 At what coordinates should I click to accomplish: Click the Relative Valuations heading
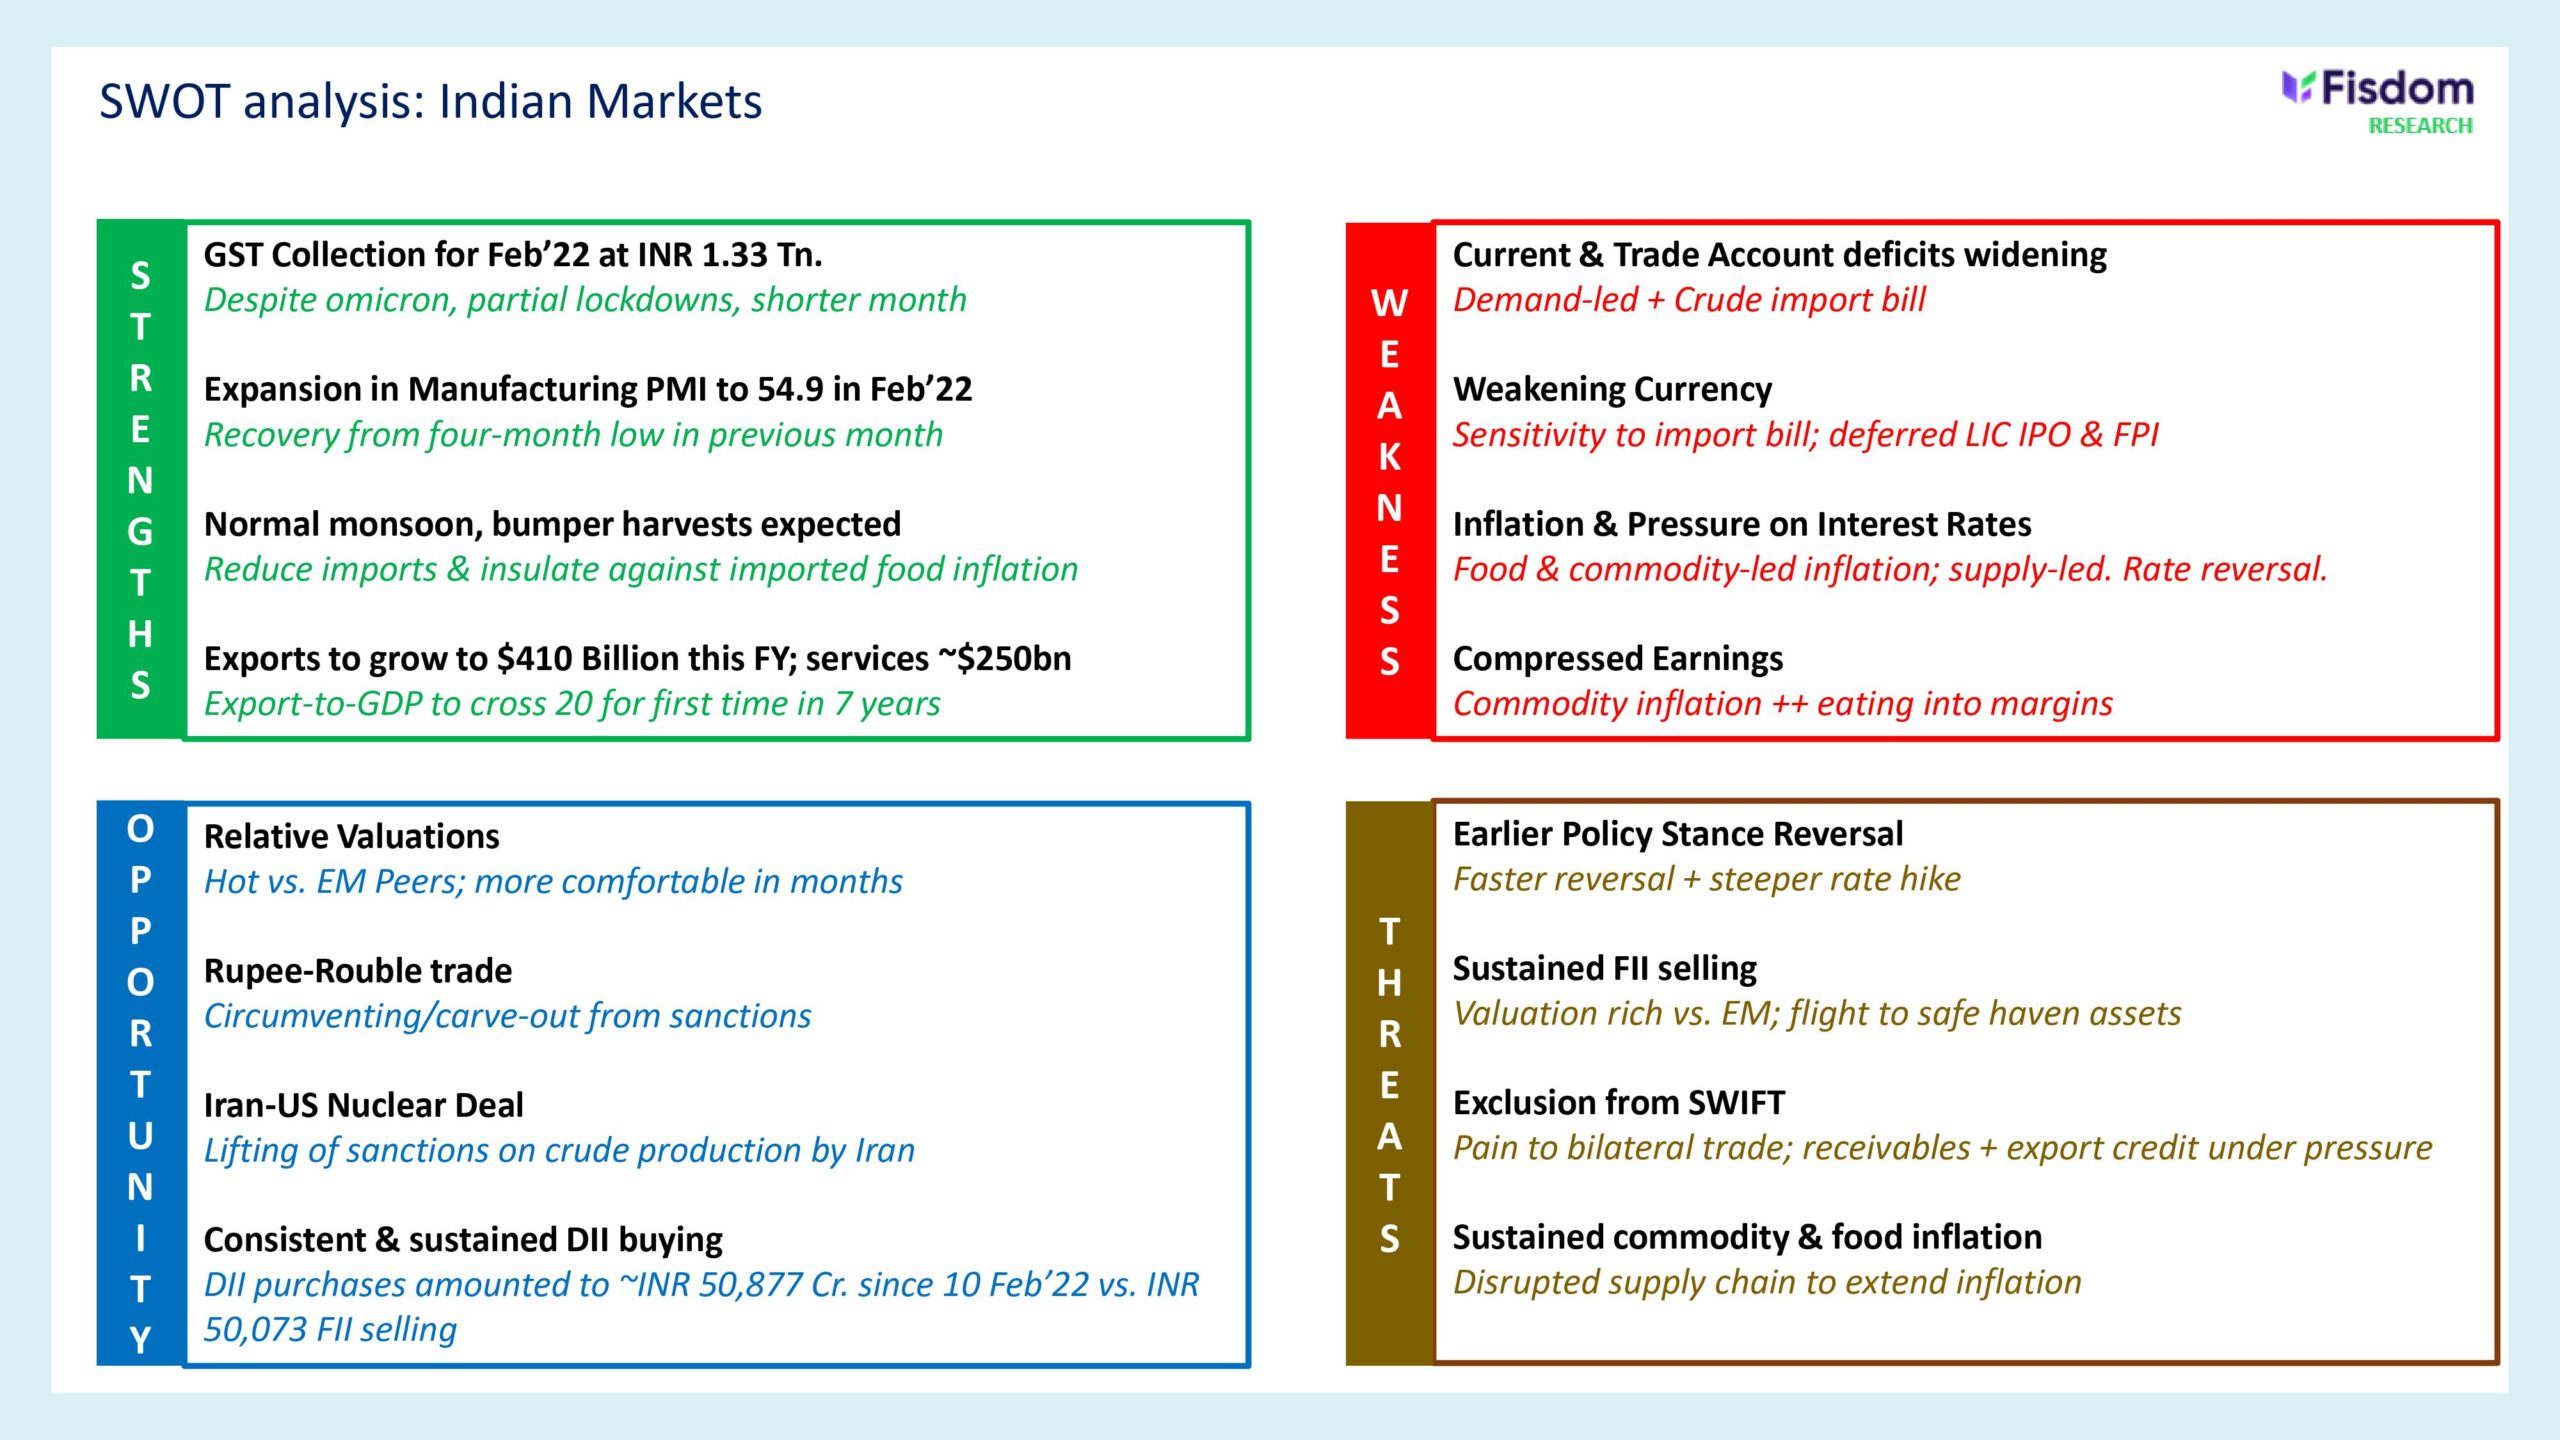click(351, 836)
